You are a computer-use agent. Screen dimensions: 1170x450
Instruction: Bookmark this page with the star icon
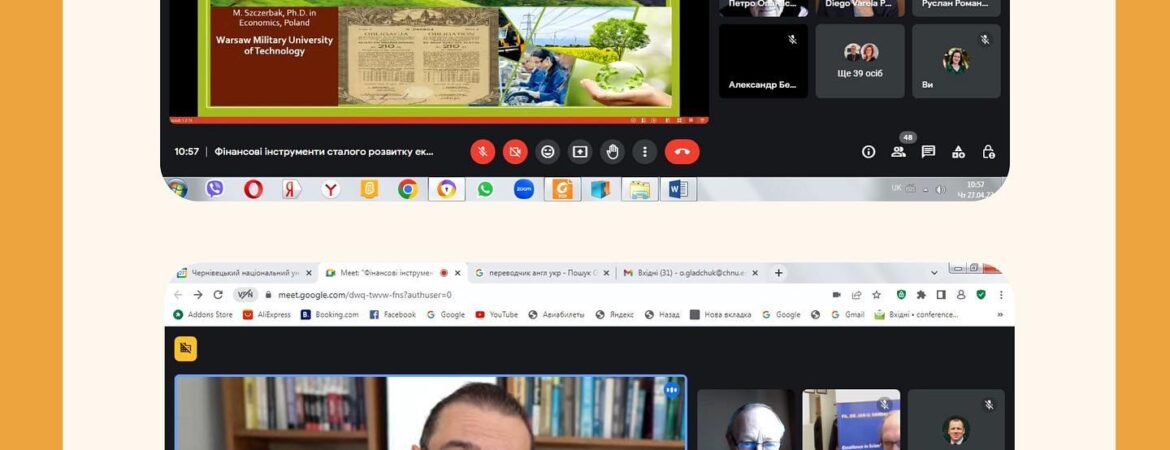[x=877, y=295]
